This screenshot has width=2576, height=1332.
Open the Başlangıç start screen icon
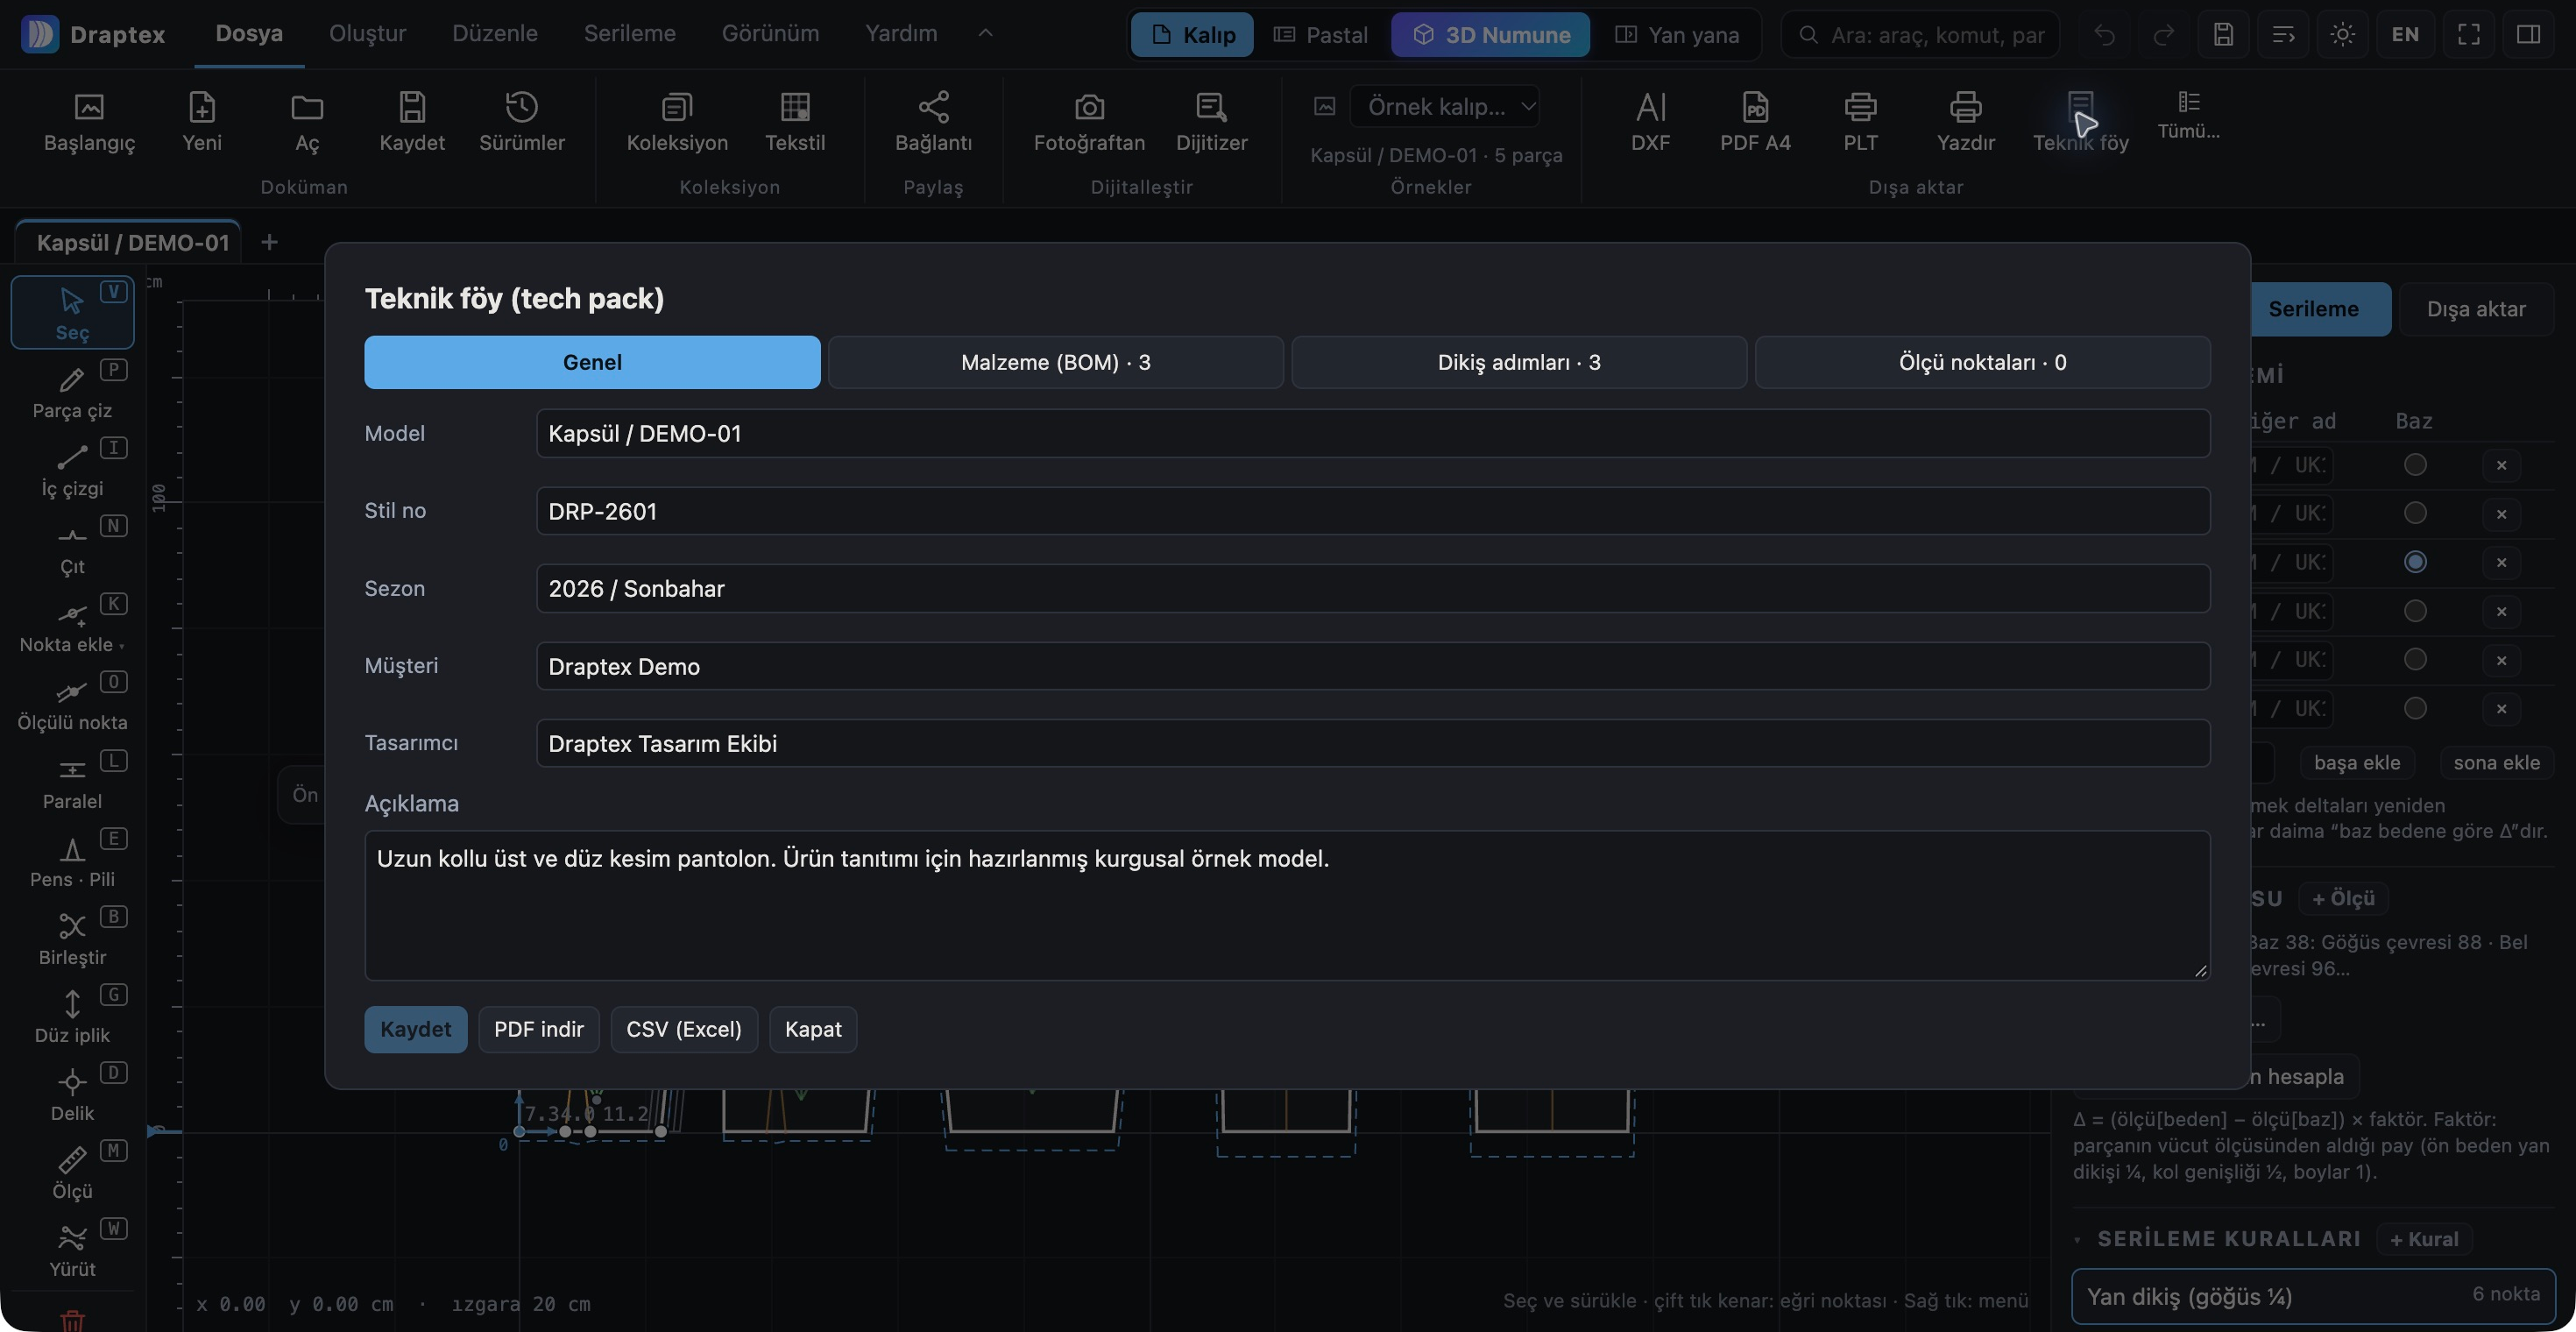tap(89, 121)
